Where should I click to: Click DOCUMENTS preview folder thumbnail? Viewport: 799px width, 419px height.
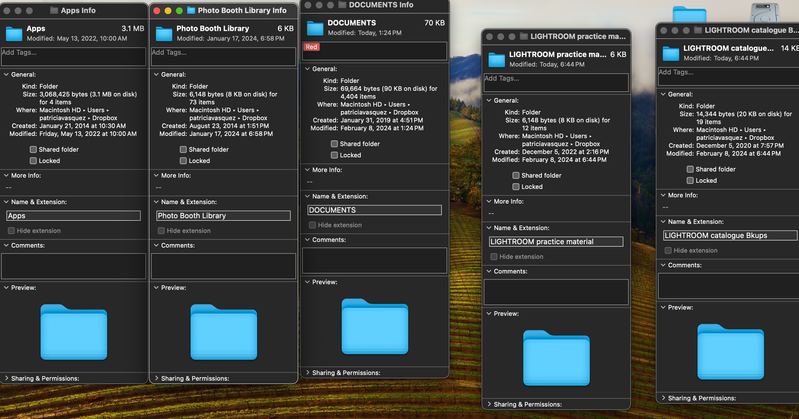pos(375,326)
